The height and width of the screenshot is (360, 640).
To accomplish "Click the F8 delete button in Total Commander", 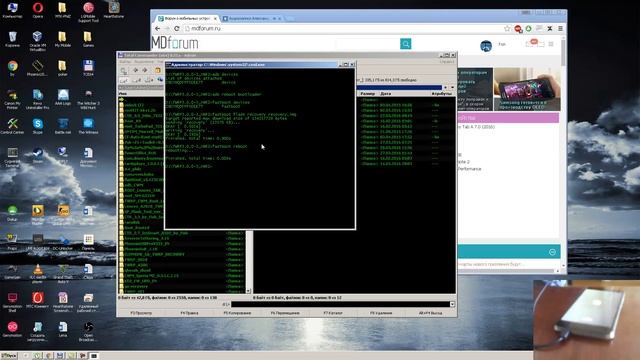I will pyautogui.click(x=381, y=313).
